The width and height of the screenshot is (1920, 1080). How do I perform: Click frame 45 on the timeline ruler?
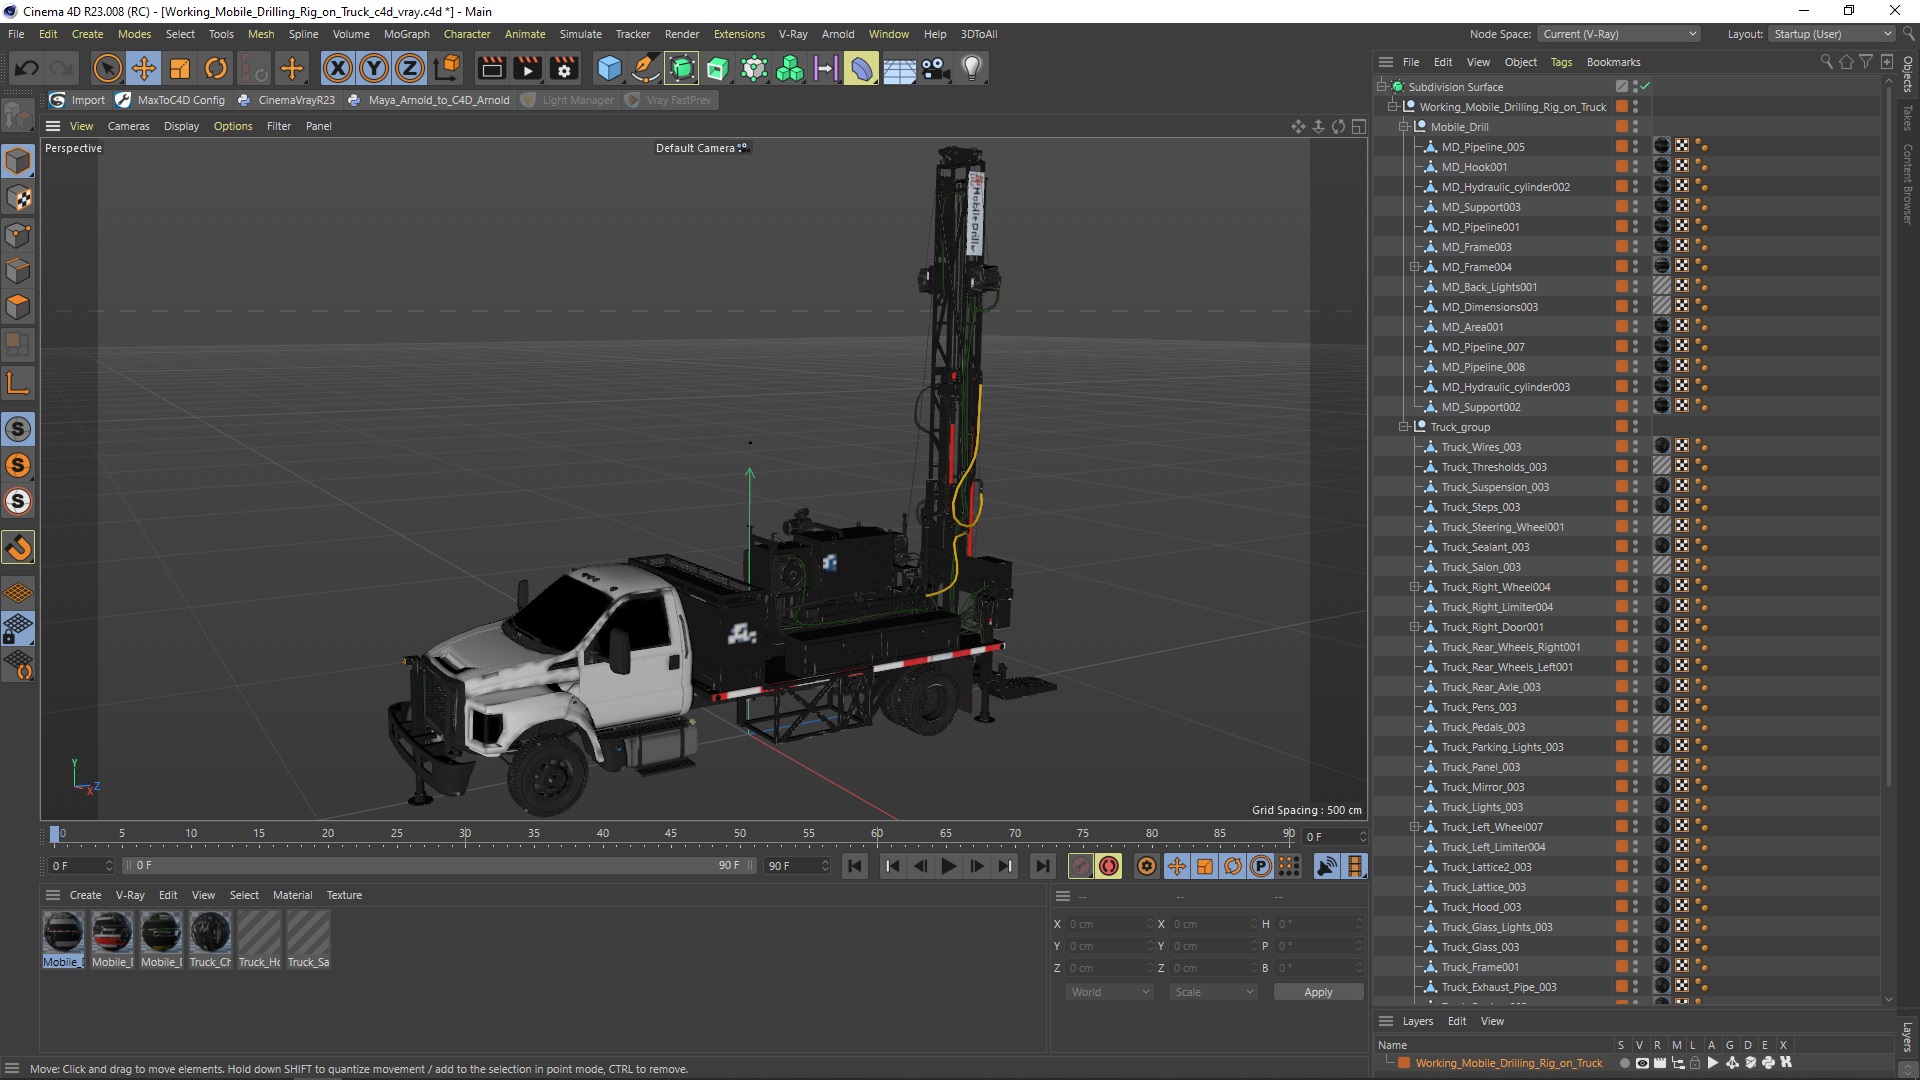670,833
